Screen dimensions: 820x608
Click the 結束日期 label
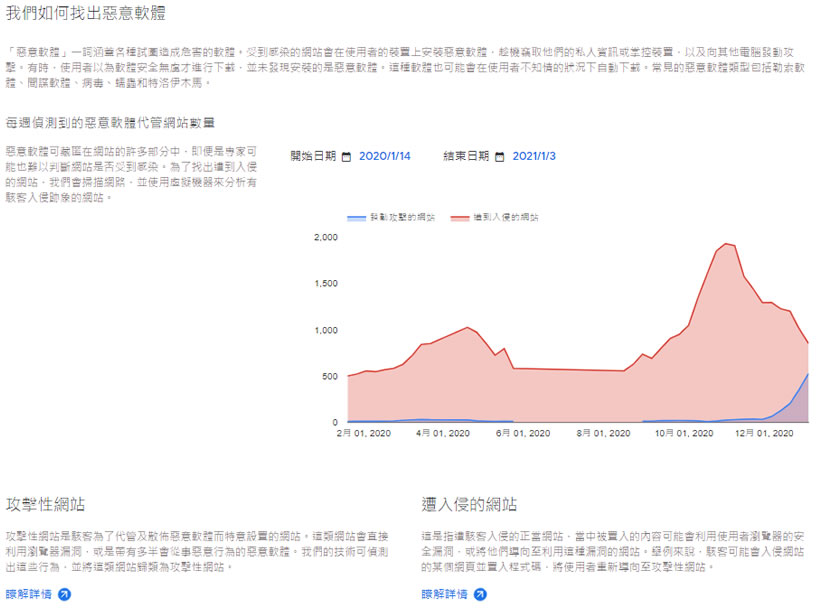click(x=466, y=156)
